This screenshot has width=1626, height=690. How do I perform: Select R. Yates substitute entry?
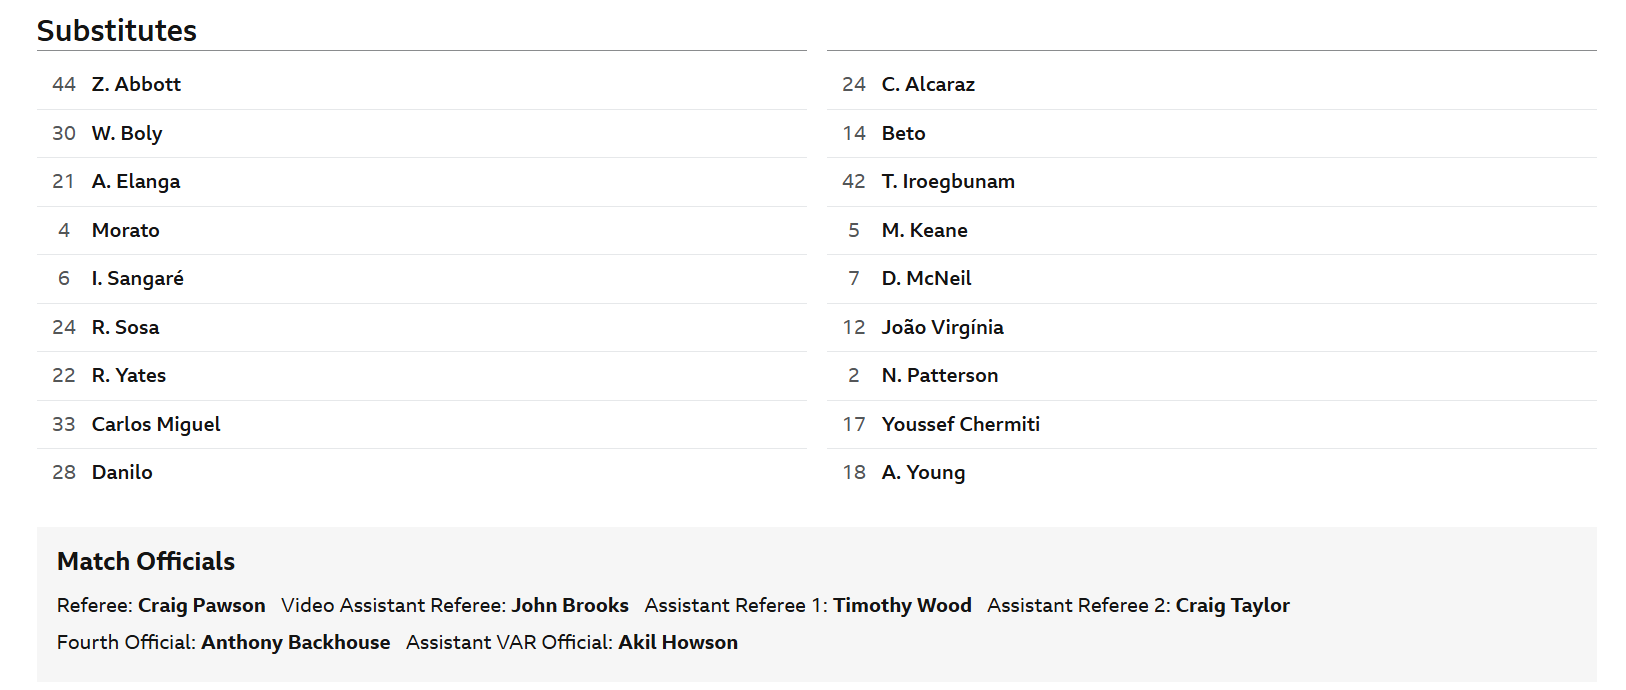pyautogui.click(x=421, y=376)
